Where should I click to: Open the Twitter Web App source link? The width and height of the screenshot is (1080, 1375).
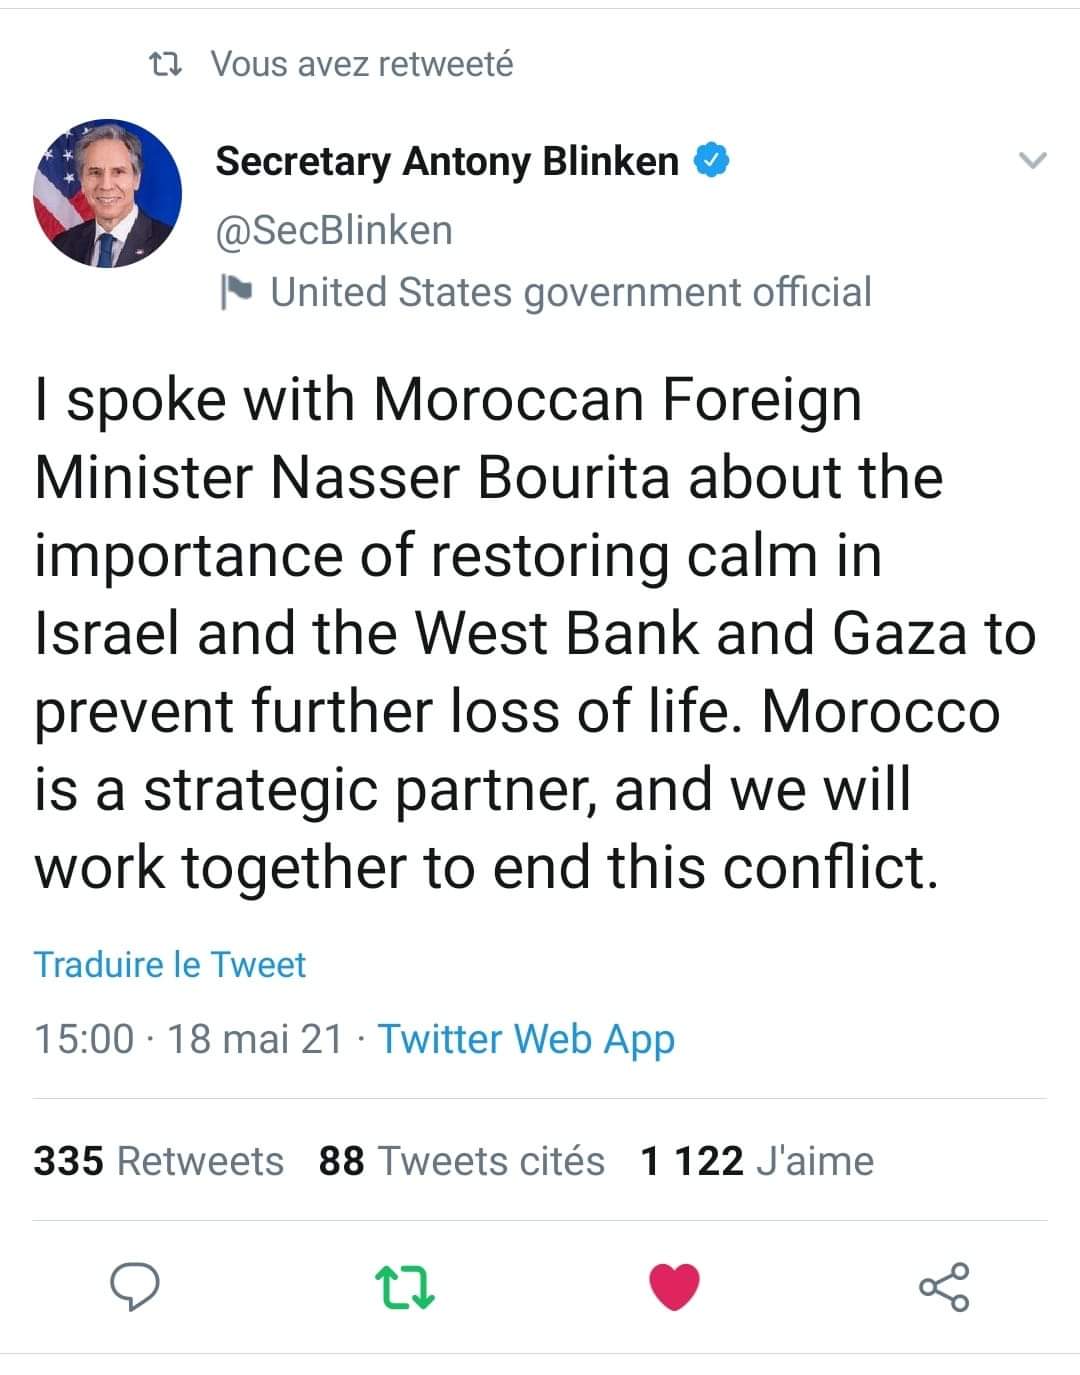click(x=526, y=1039)
